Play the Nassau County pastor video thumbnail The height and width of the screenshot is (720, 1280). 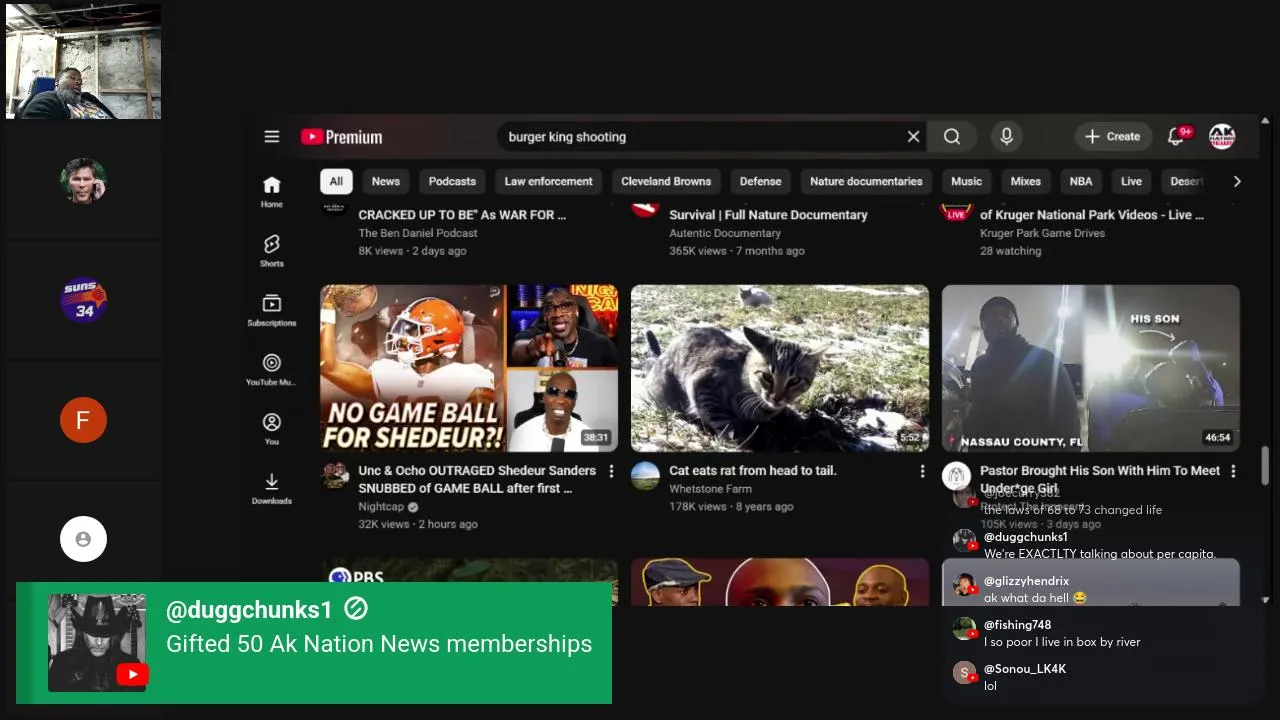[1091, 369]
